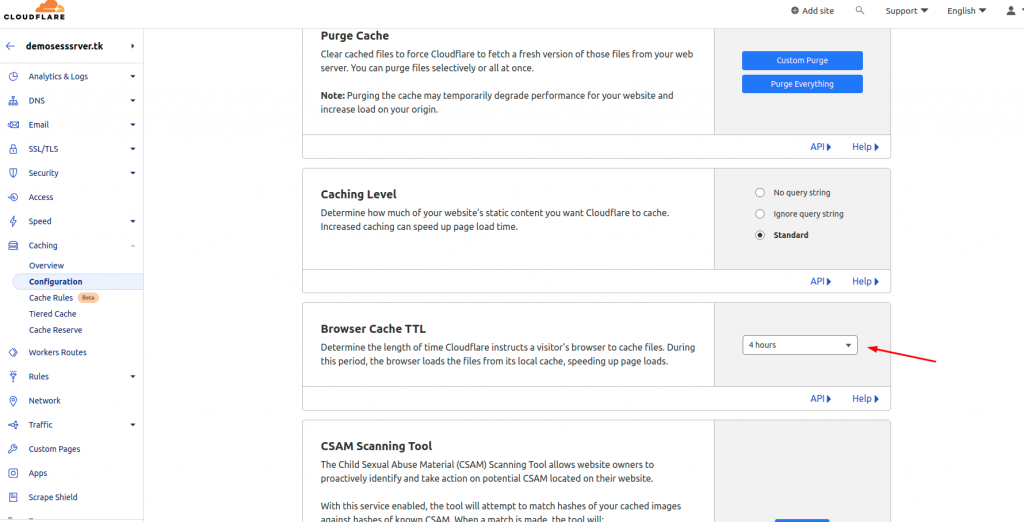The image size is (1024, 522).
Task: Click the Security shield icon
Action: (x=12, y=173)
